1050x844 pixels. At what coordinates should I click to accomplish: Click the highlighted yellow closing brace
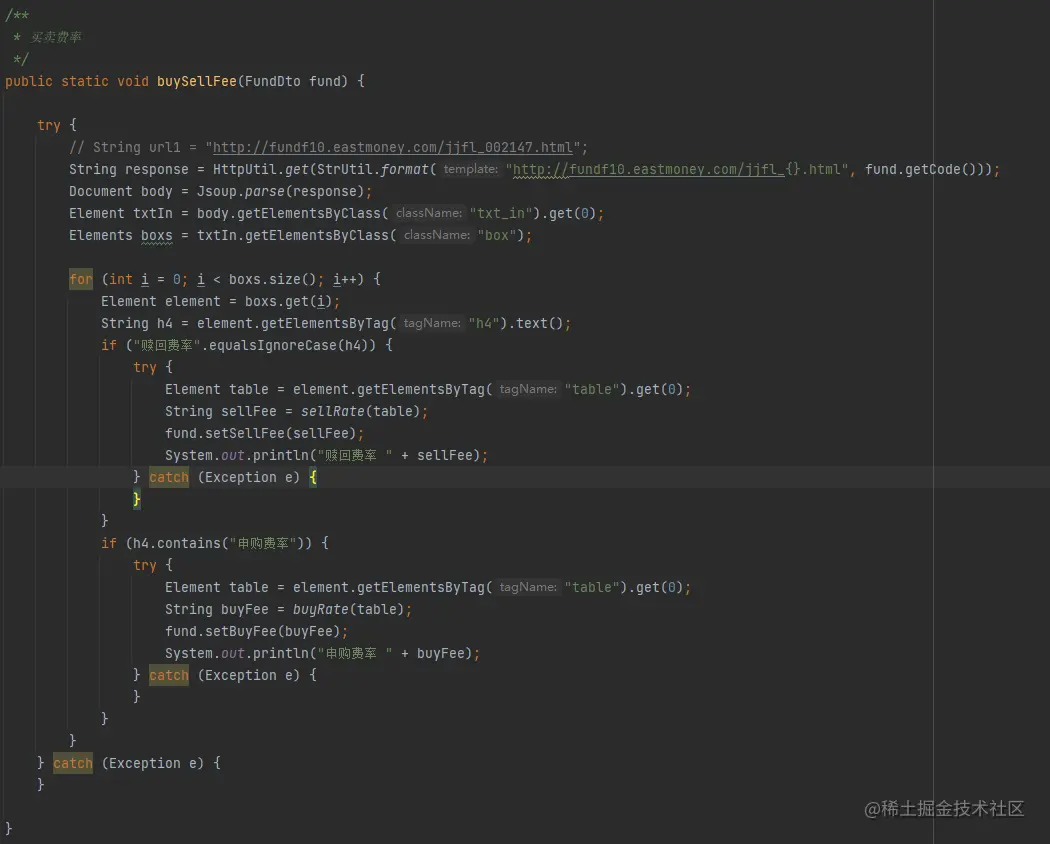[137, 500]
